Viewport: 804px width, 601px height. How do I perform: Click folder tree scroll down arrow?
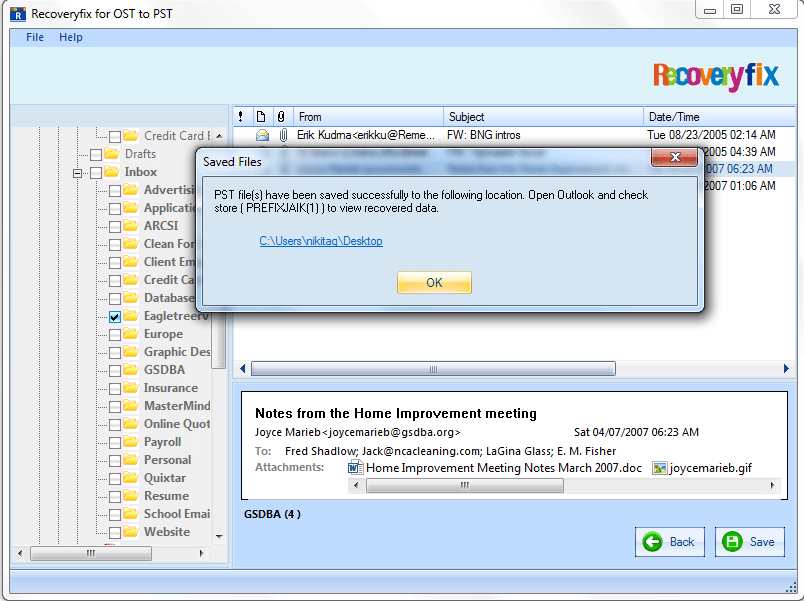click(x=219, y=536)
